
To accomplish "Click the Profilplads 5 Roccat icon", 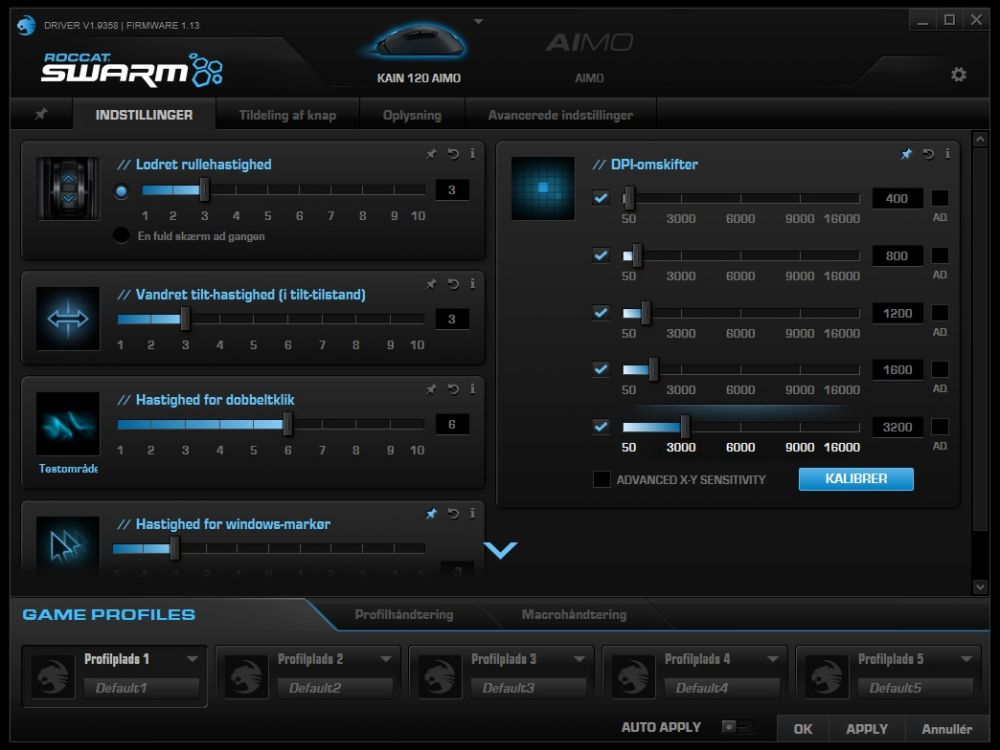I will [x=827, y=677].
